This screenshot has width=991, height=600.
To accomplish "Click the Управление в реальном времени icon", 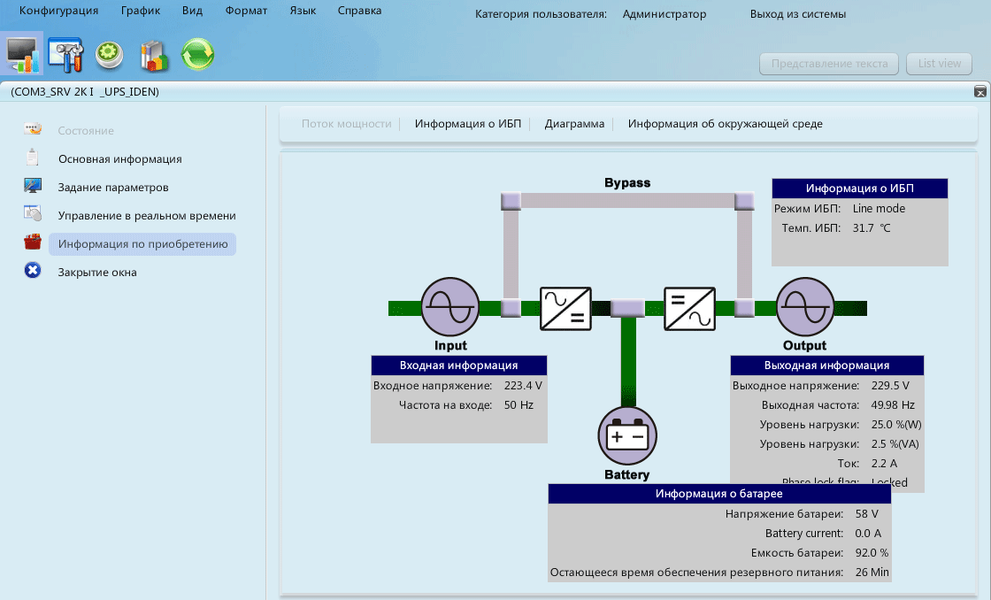I will click(32, 214).
